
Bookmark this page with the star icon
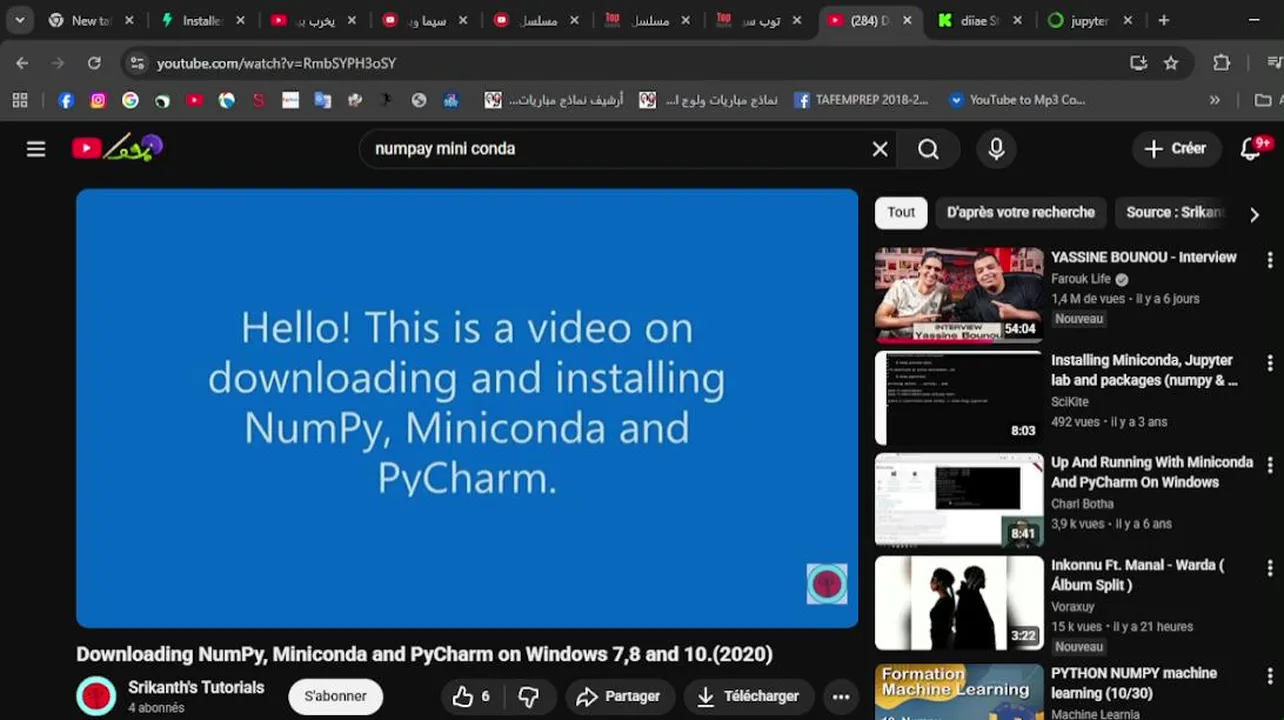pos(1171,63)
